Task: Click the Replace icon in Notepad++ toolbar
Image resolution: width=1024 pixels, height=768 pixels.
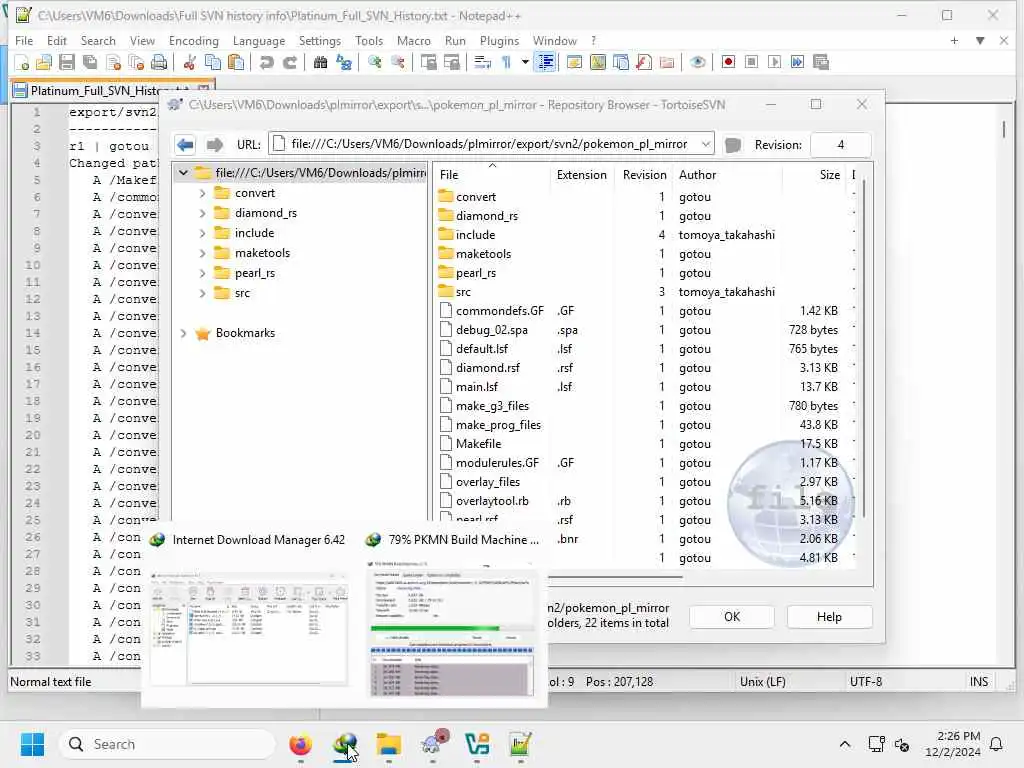Action: click(344, 62)
